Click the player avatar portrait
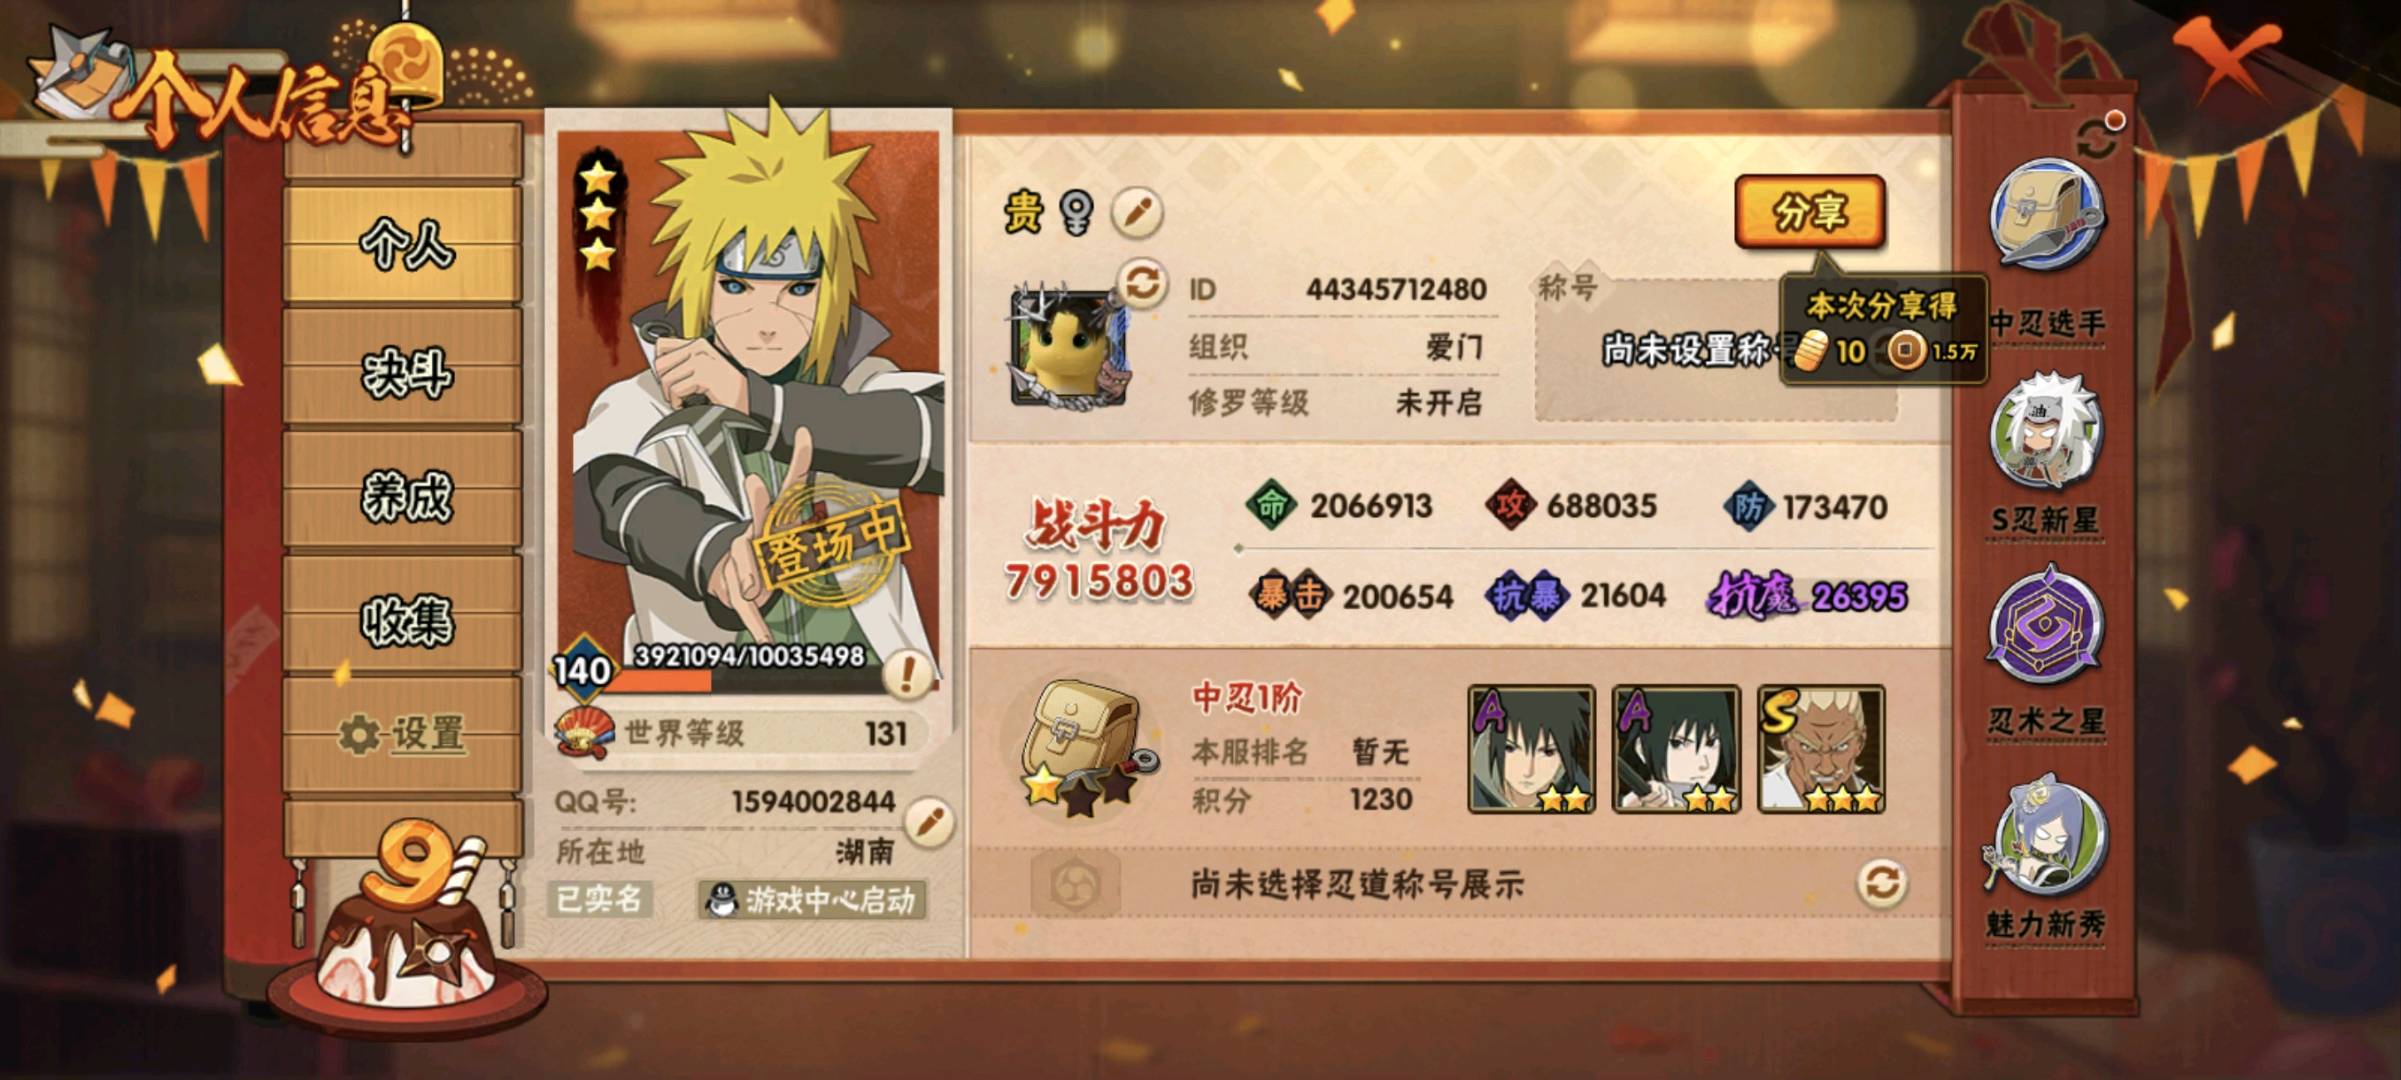2401x1080 pixels. (x=1069, y=347)
